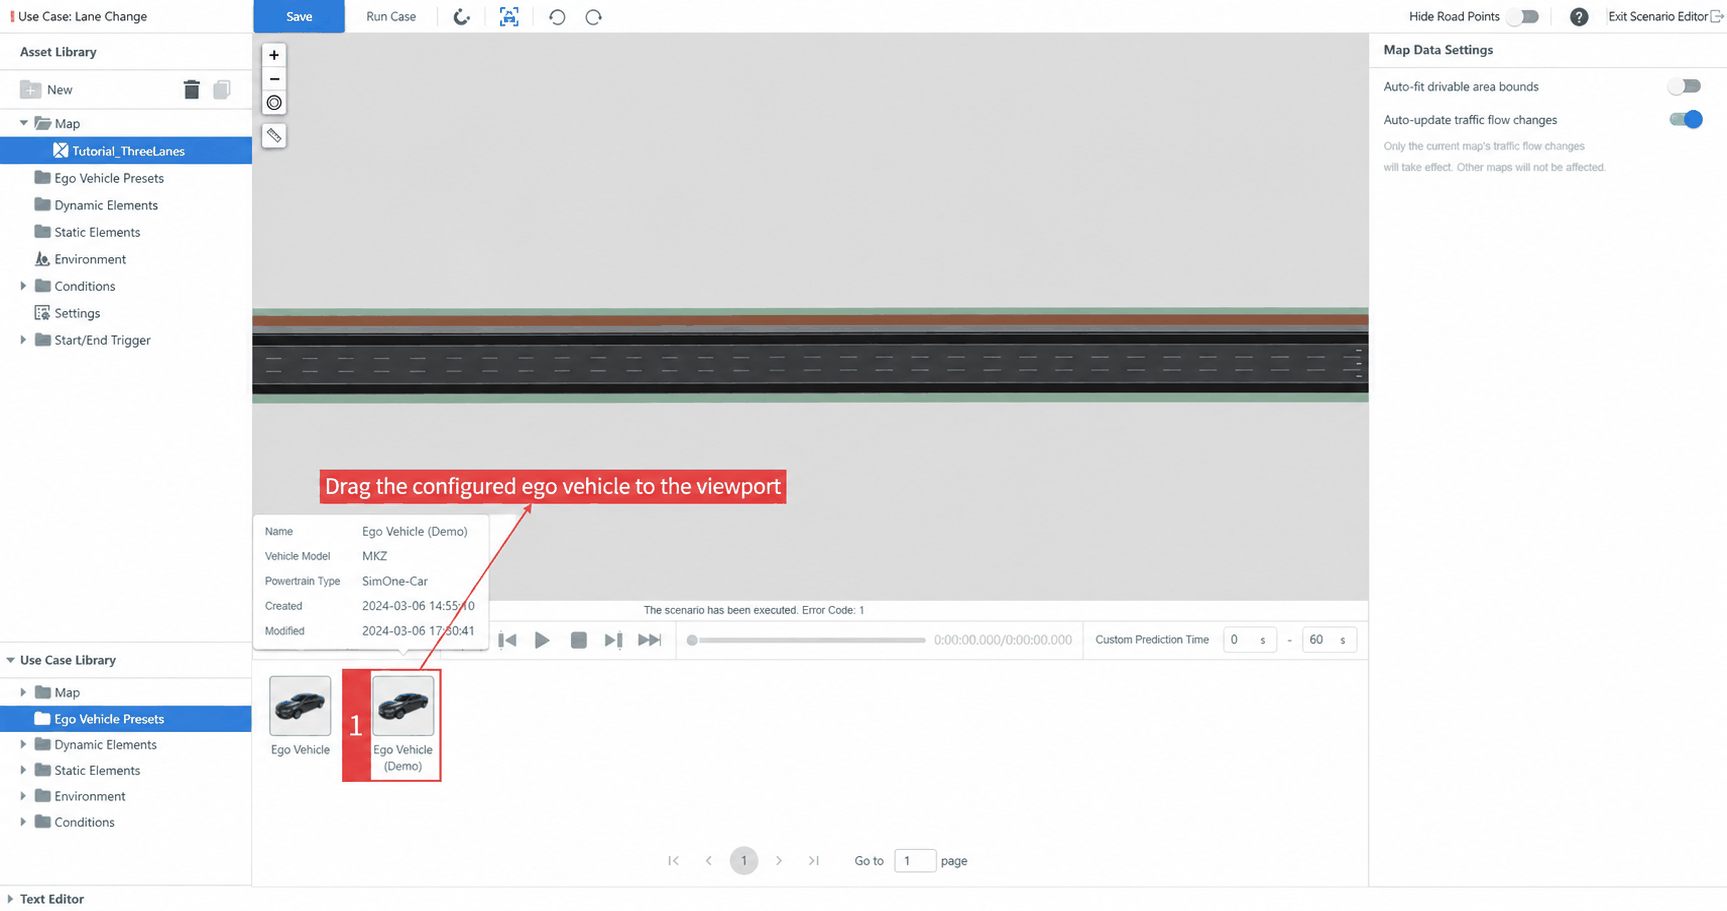Expand Start/End Trigger folder
The width and height of the screenshot is (1727, 911).
coord(24,340)
